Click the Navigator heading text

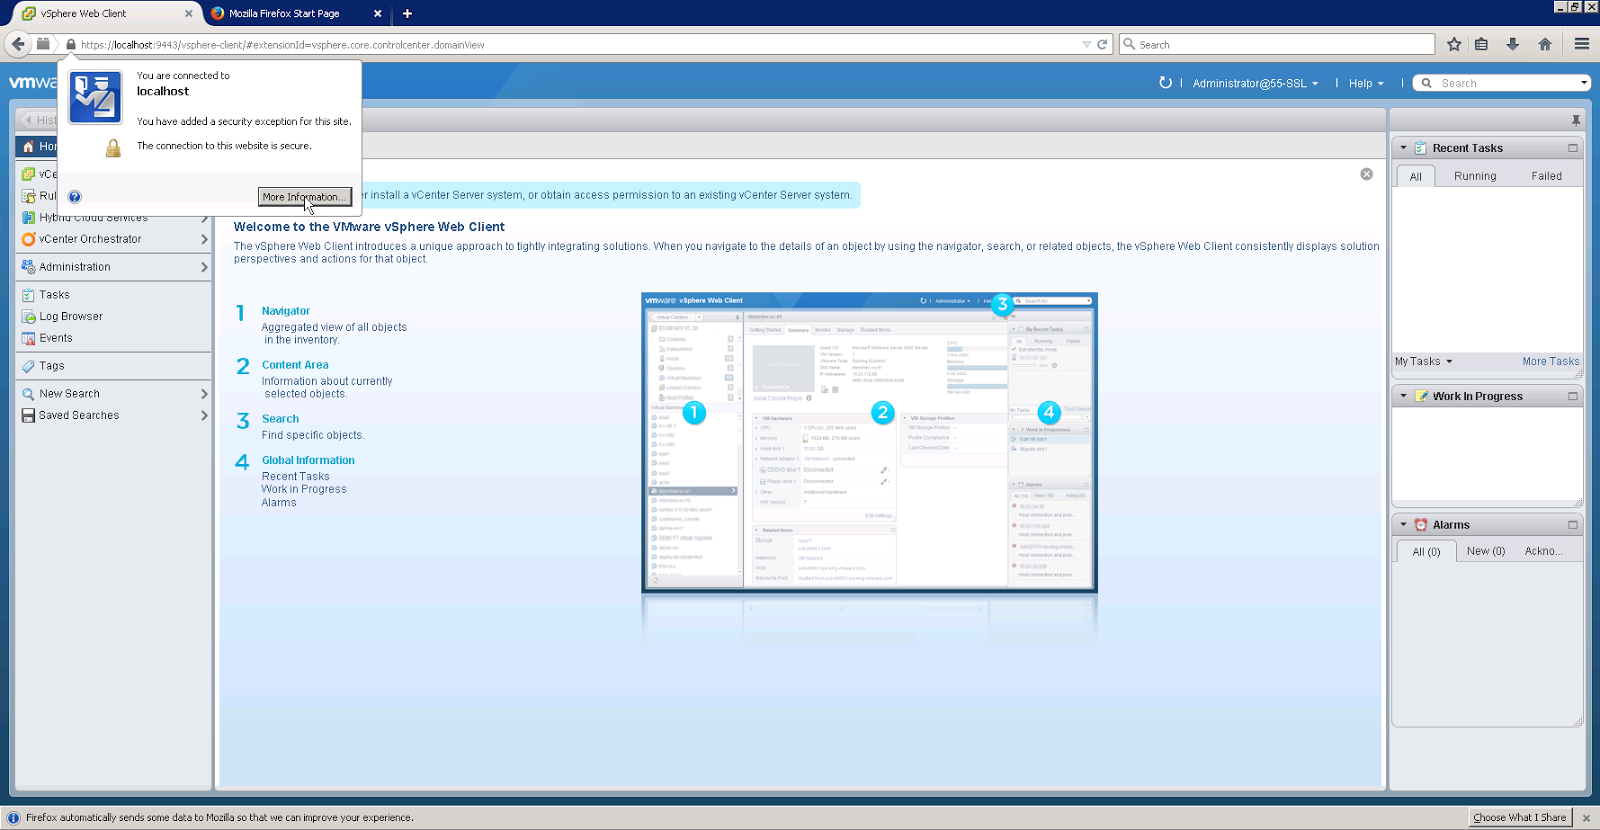(x=286, y=311)
